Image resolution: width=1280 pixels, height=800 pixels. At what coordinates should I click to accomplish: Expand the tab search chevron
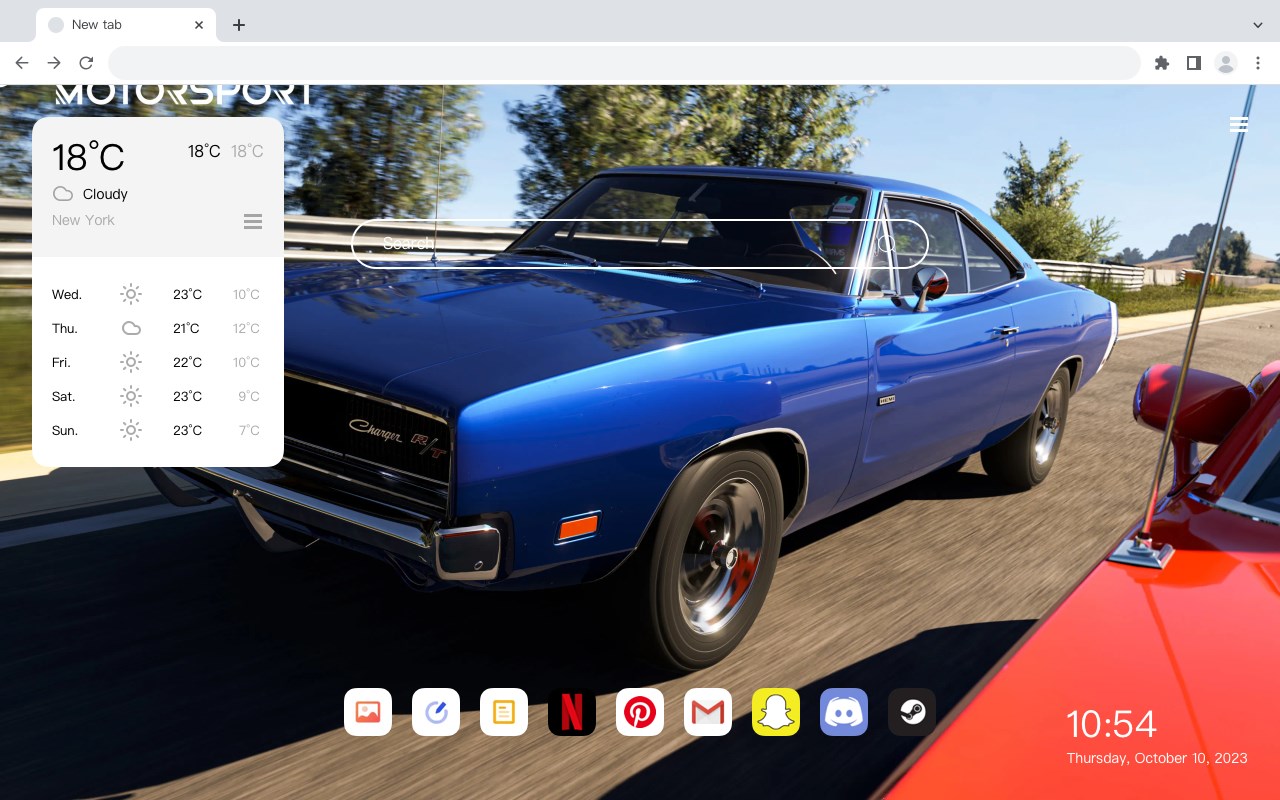1258,24
